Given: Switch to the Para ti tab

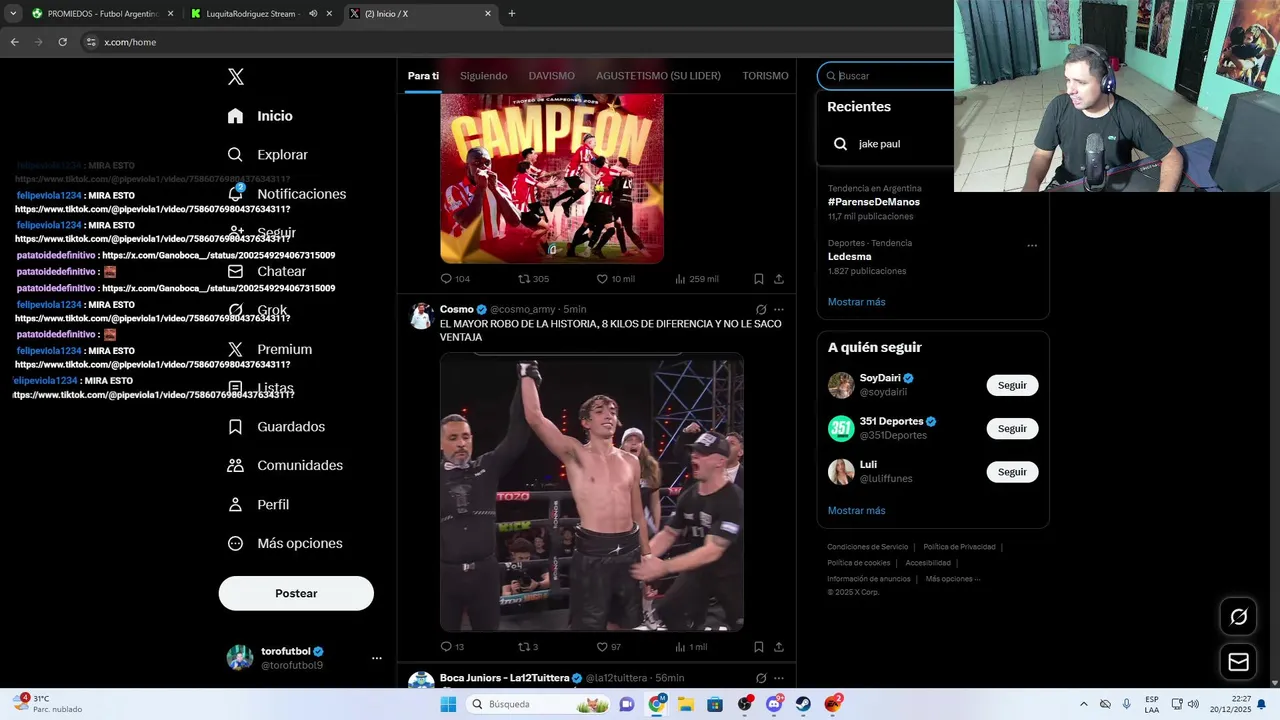Looking at the screenshot, I should click(x=423, y=76).
